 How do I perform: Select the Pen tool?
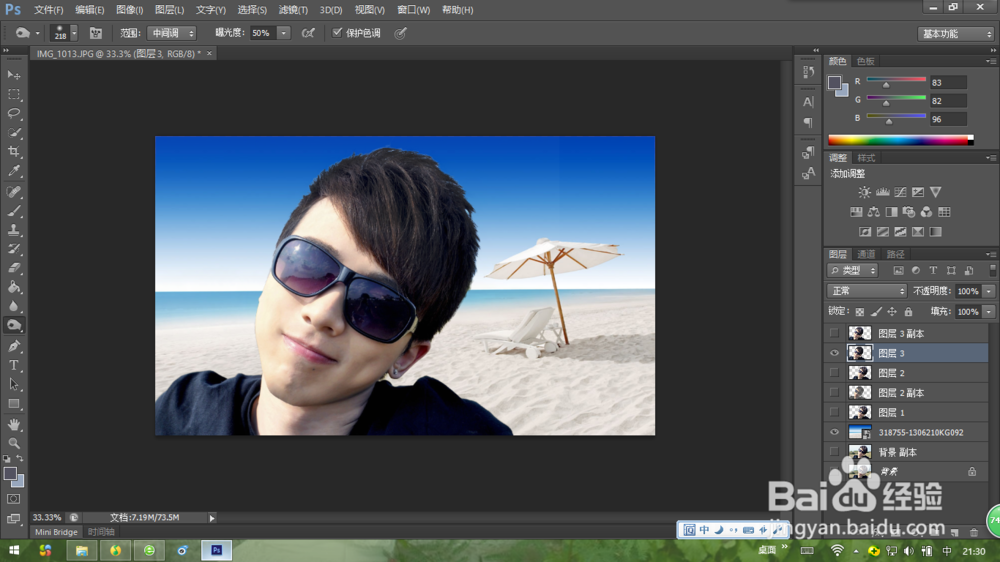coord(14,346)
